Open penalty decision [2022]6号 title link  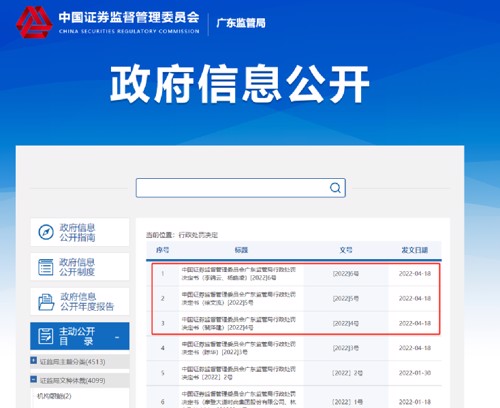(x=239, y=274)
